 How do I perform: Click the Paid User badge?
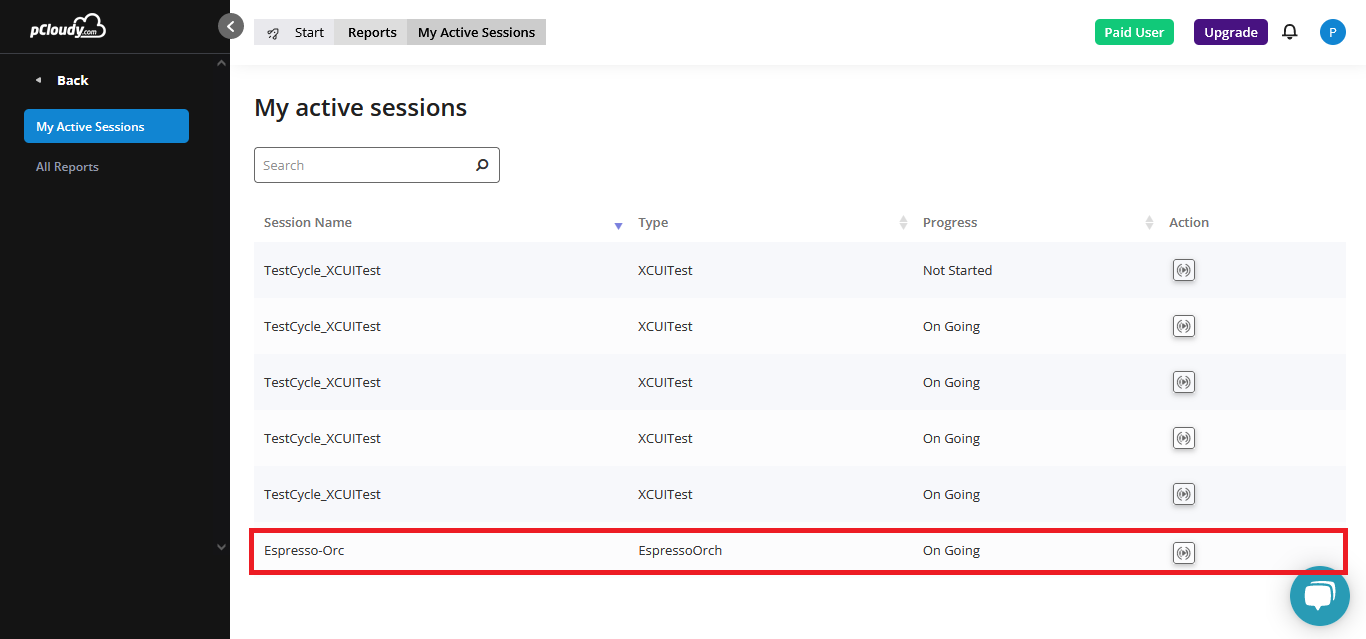tap(1134, 32)
